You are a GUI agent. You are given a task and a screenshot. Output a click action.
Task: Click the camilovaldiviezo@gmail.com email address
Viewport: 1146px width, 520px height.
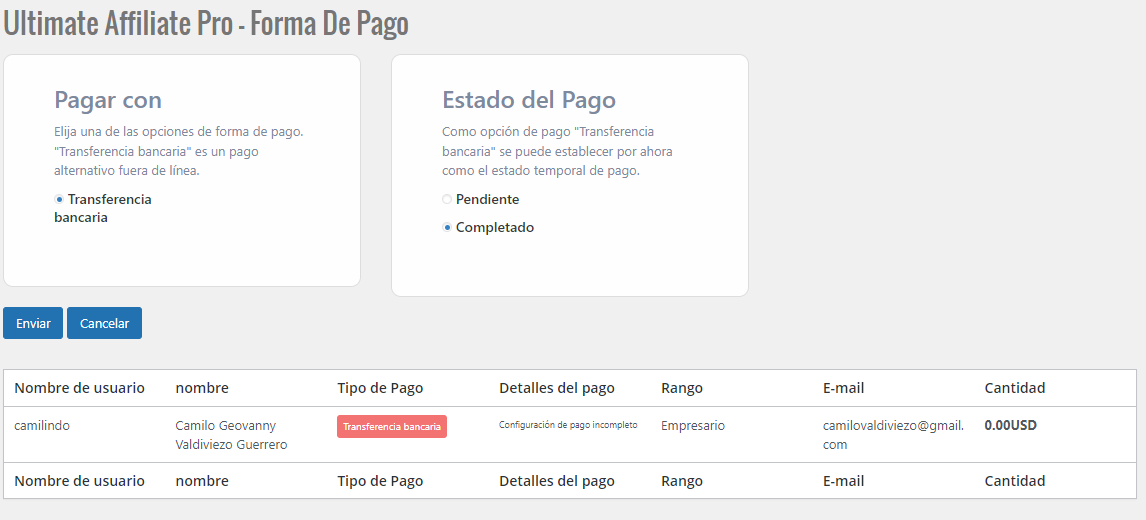pos(893,434)
